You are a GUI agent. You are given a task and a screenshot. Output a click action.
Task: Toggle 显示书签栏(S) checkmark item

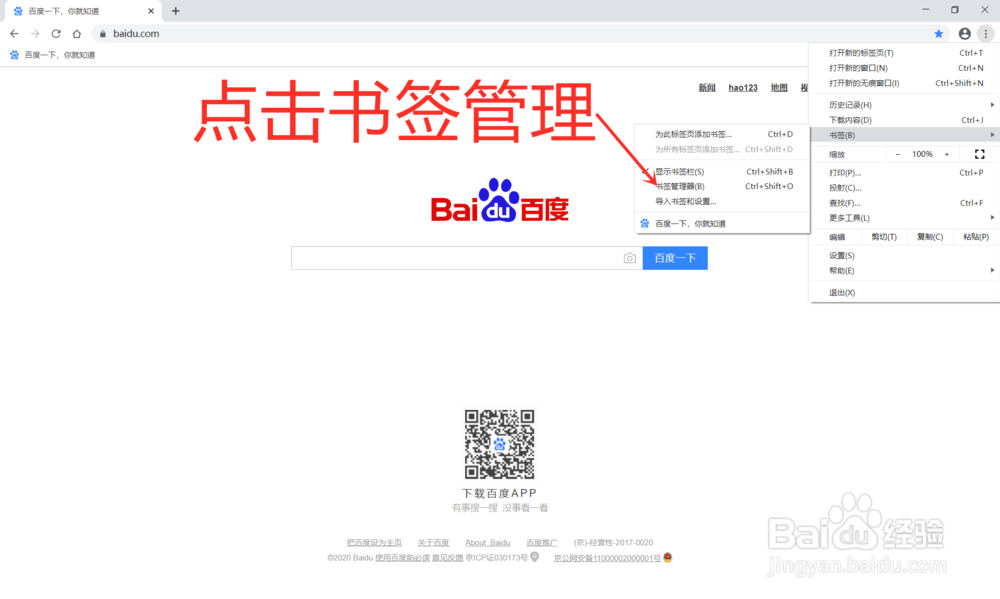click(x=722, y=172)
